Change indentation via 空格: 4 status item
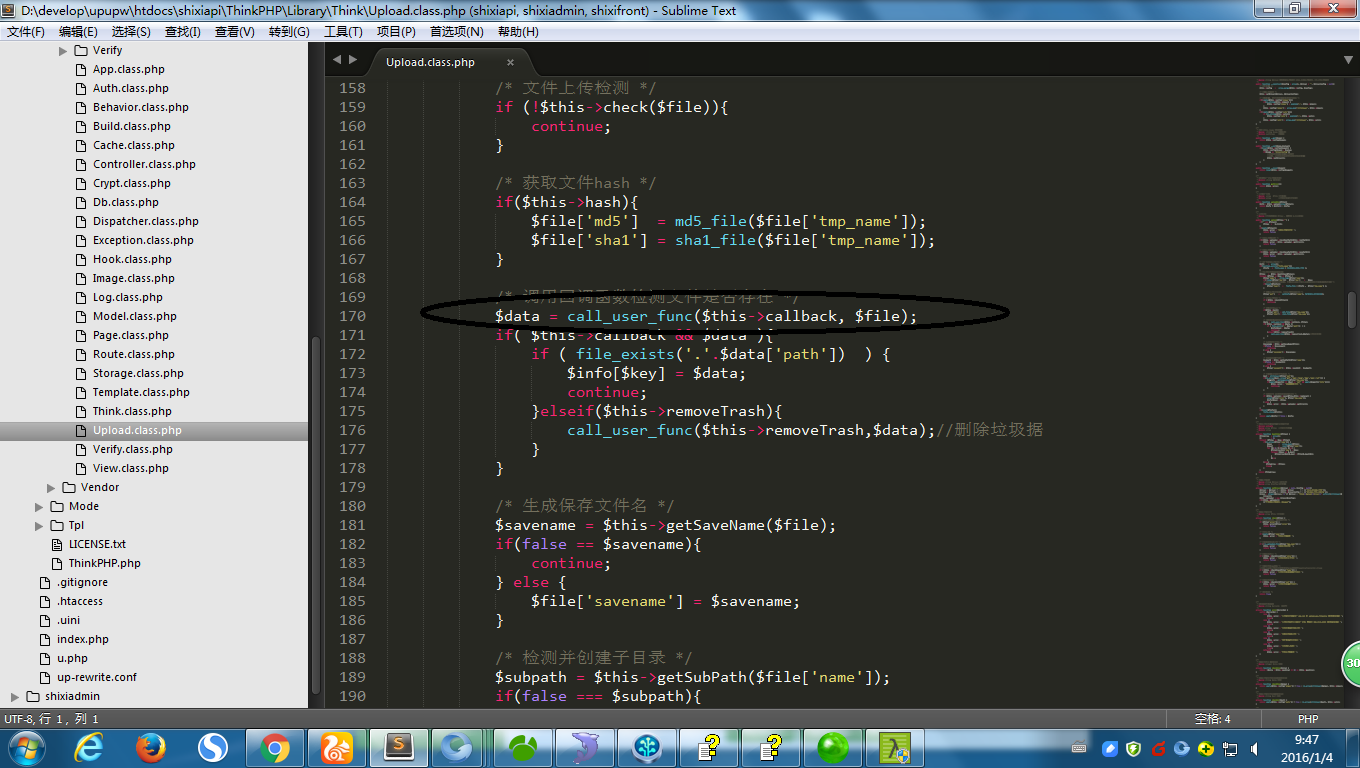The width and height of the screenshot is (1360, 768). click(x=1212, y=719)
